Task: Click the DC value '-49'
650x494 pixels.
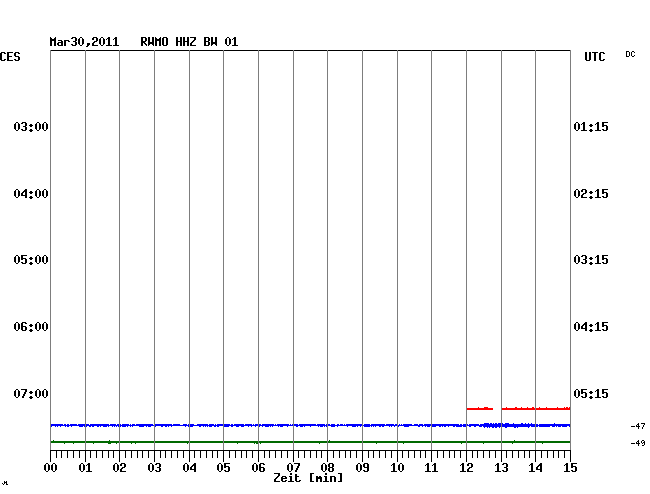Action: (638, 443)
